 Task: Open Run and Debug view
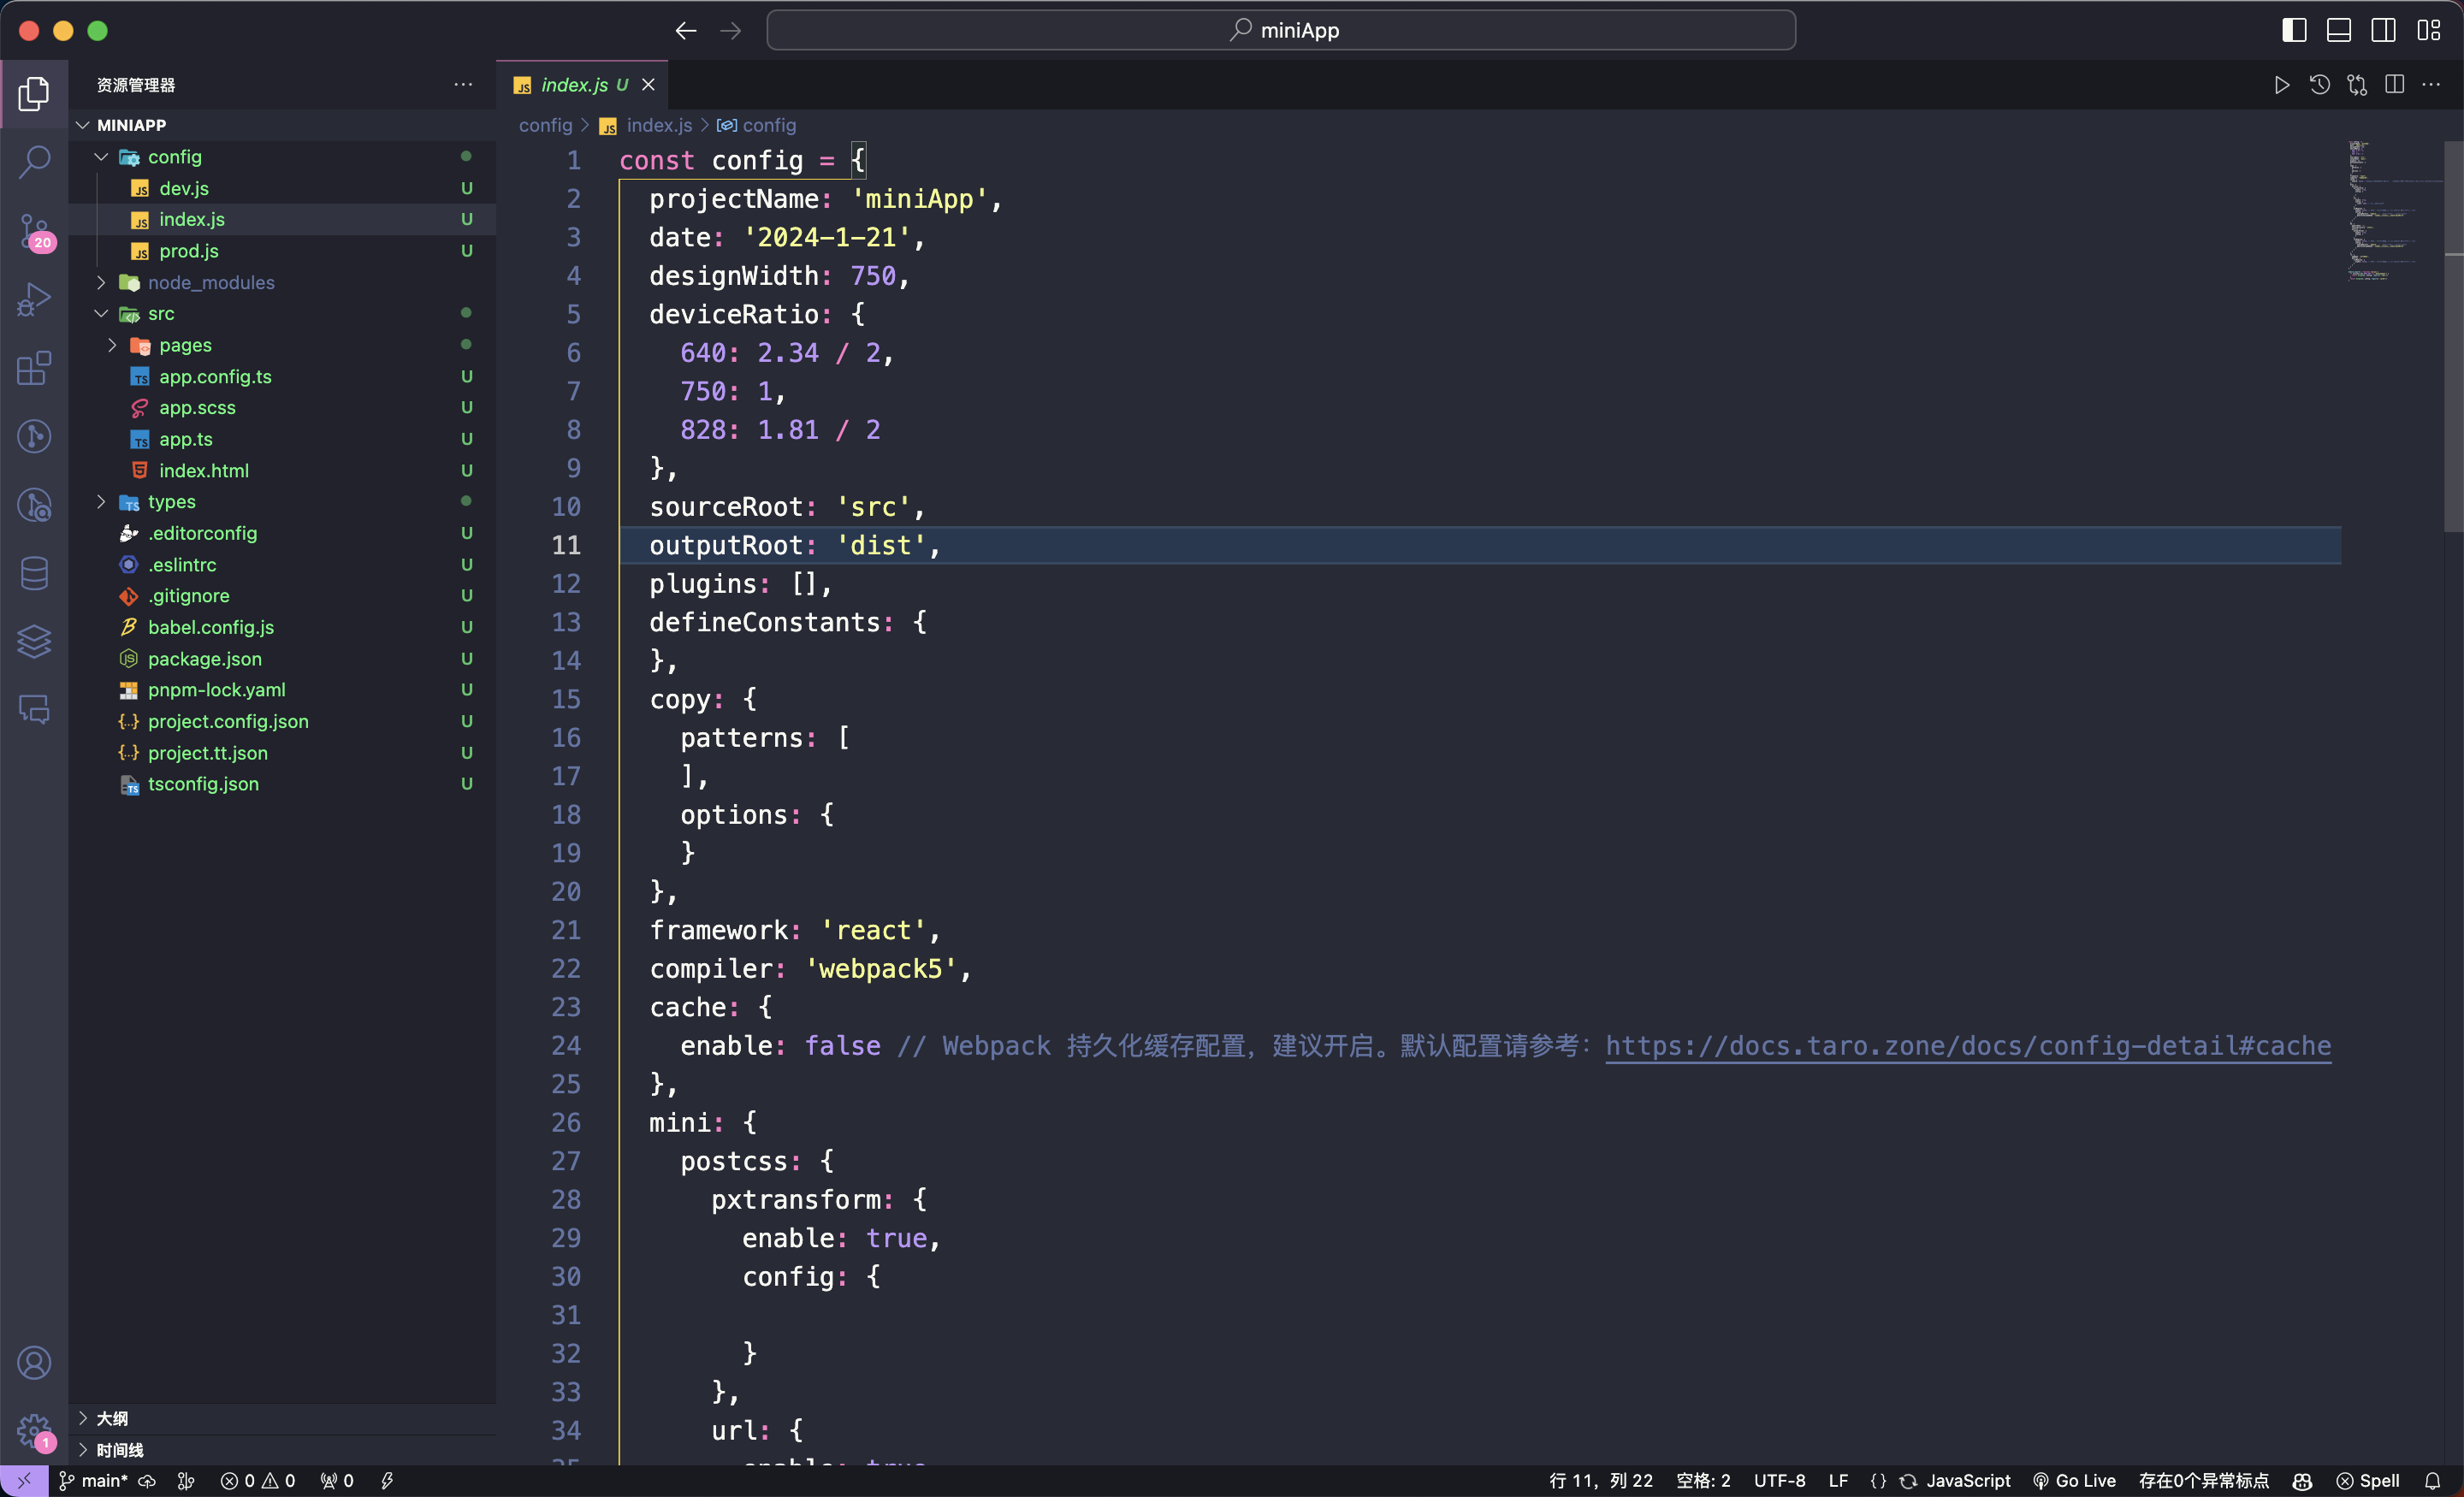(x=34, y=299)
